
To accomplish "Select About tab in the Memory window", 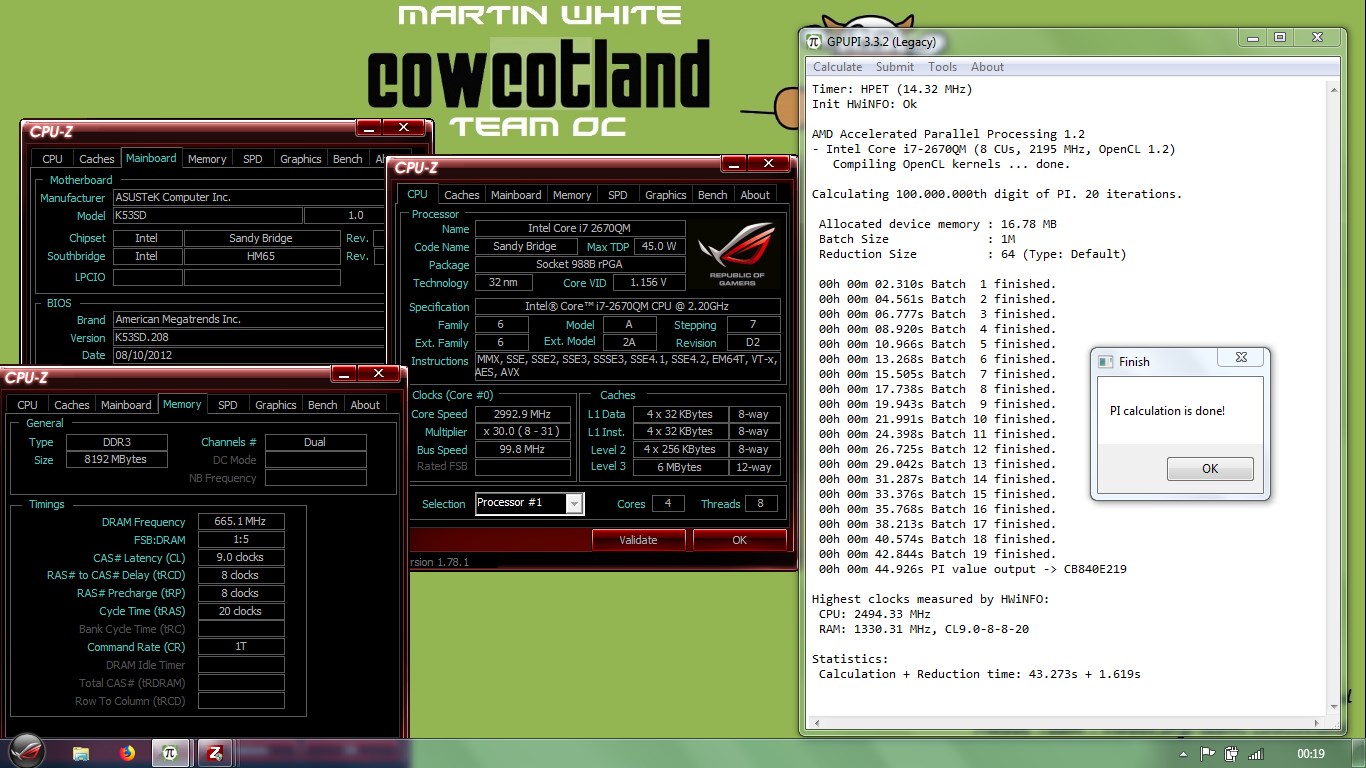I will pyautogui.click(x=365, y=405).
